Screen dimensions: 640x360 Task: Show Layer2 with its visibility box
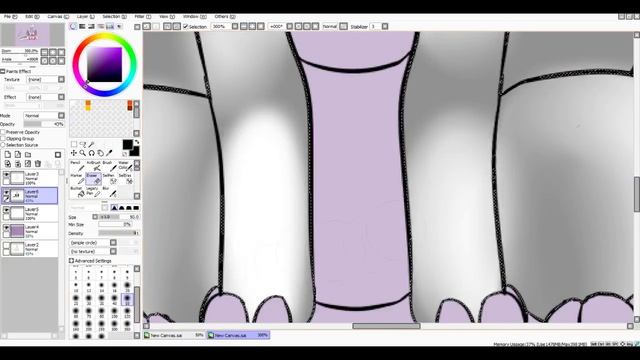click(x=6, y=246)
